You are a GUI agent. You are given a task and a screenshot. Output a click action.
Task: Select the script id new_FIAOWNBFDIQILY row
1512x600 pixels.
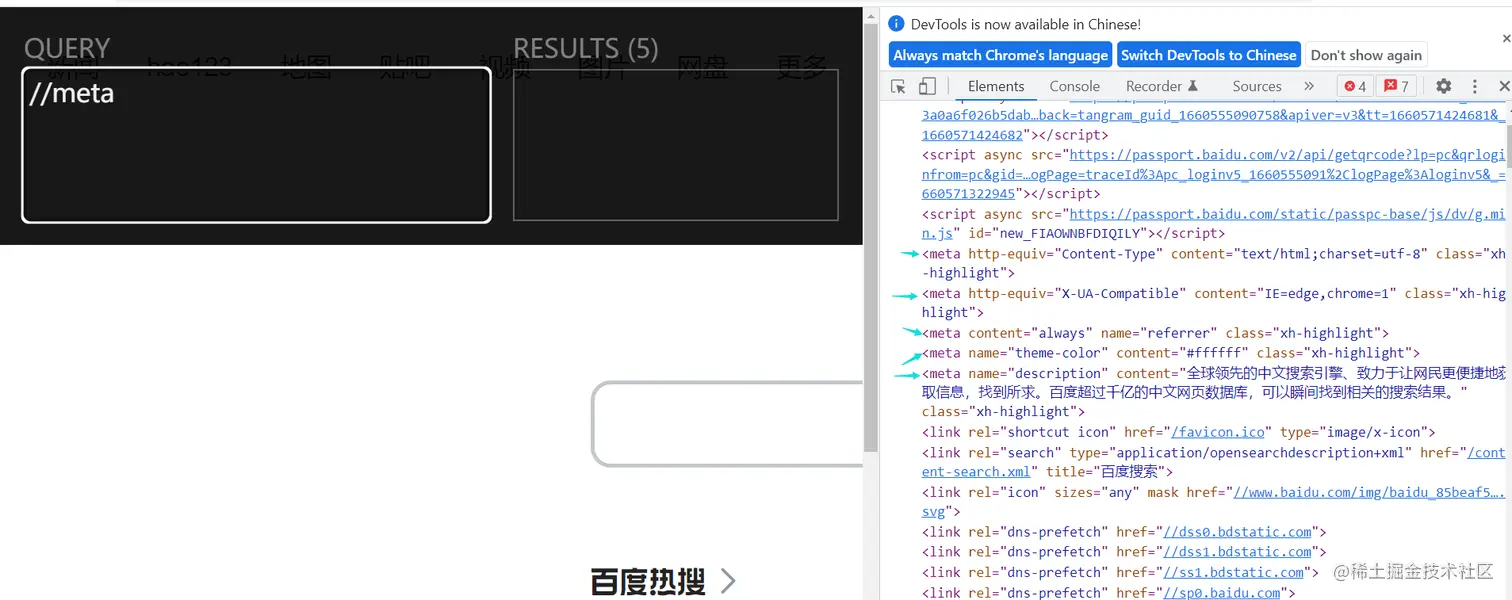1213,223
